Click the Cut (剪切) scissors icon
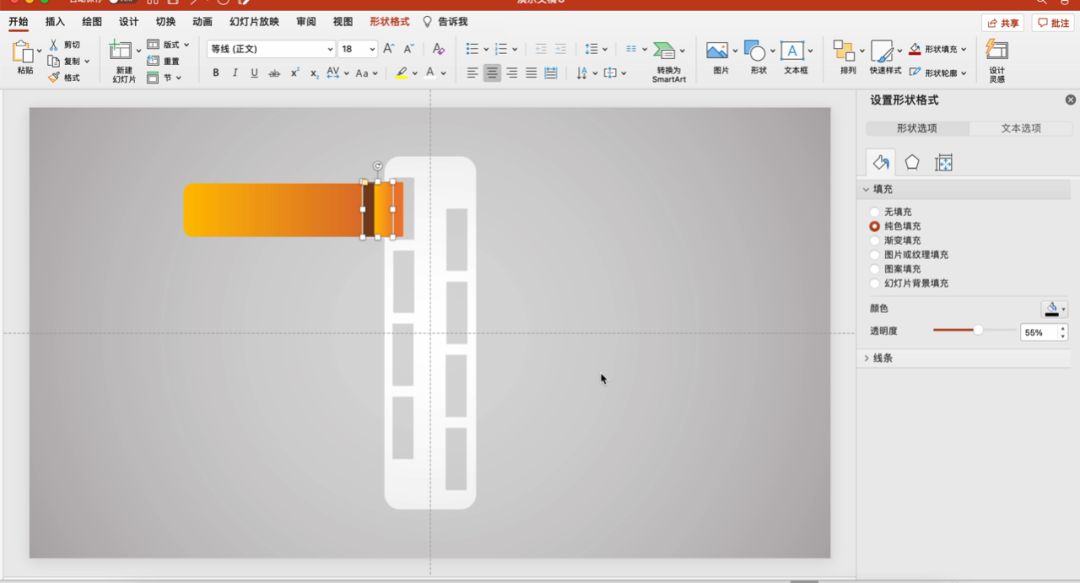1080x583 pixels. pyautogui.click(x=54, y=45)
